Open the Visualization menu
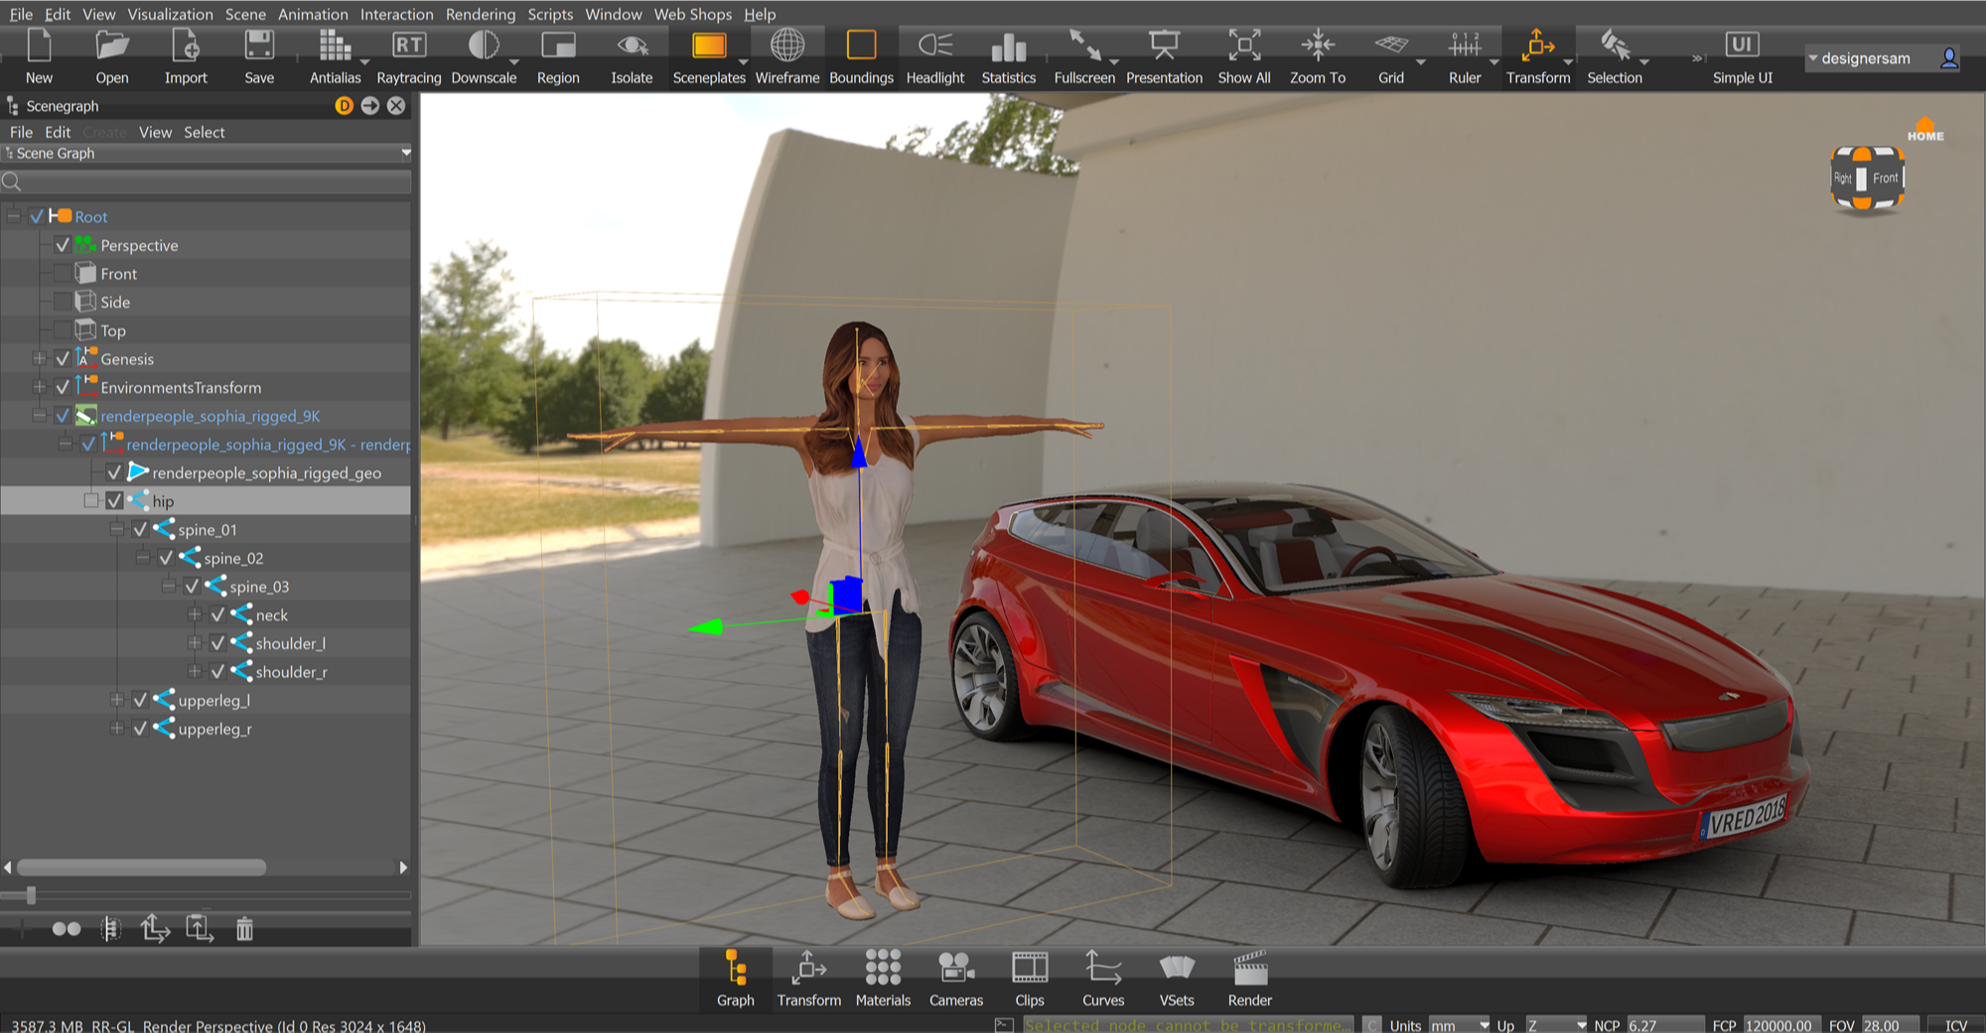Viewport: 1986px width, 1033px height. point(170,14)
